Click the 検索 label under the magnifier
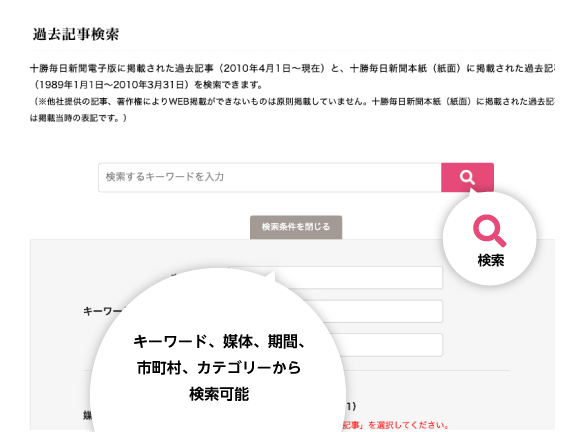The image size is (573, 432). [491, 261]
